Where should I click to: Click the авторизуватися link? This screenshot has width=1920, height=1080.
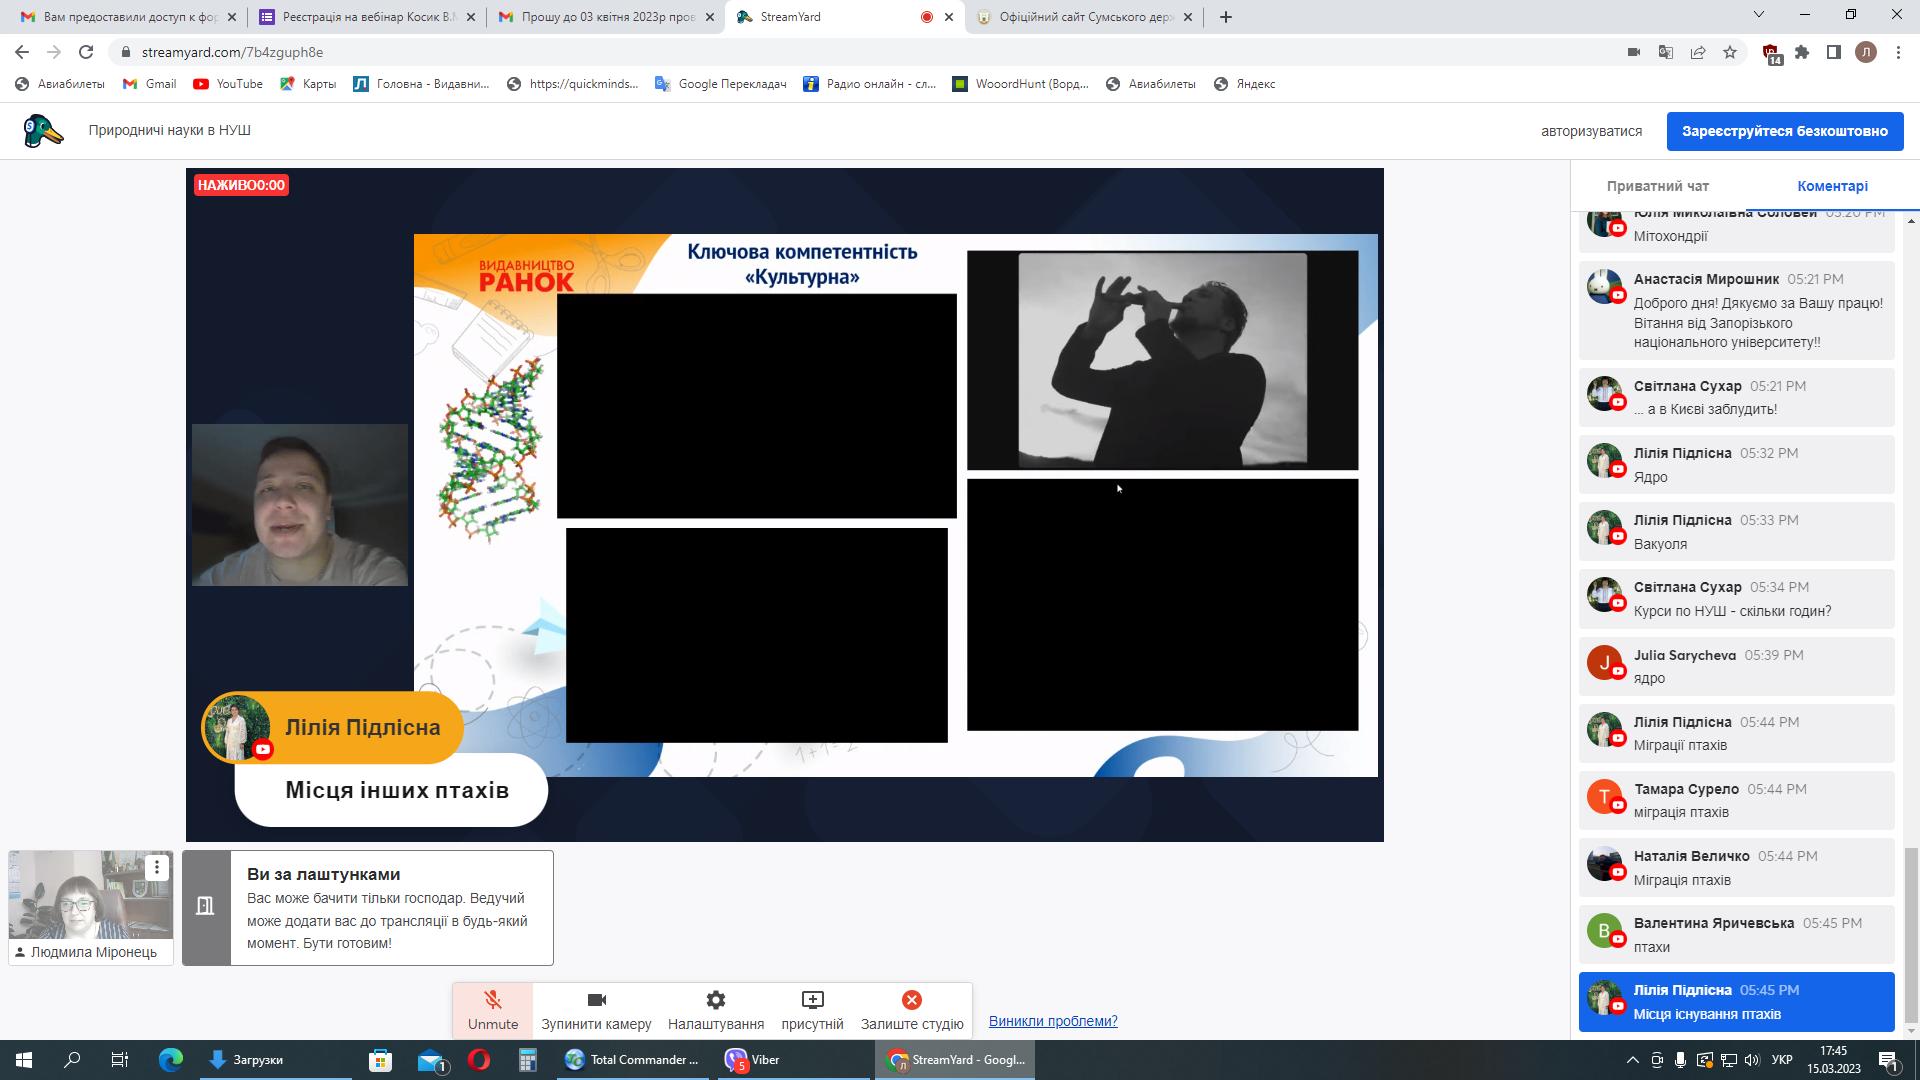(1591, 131)
